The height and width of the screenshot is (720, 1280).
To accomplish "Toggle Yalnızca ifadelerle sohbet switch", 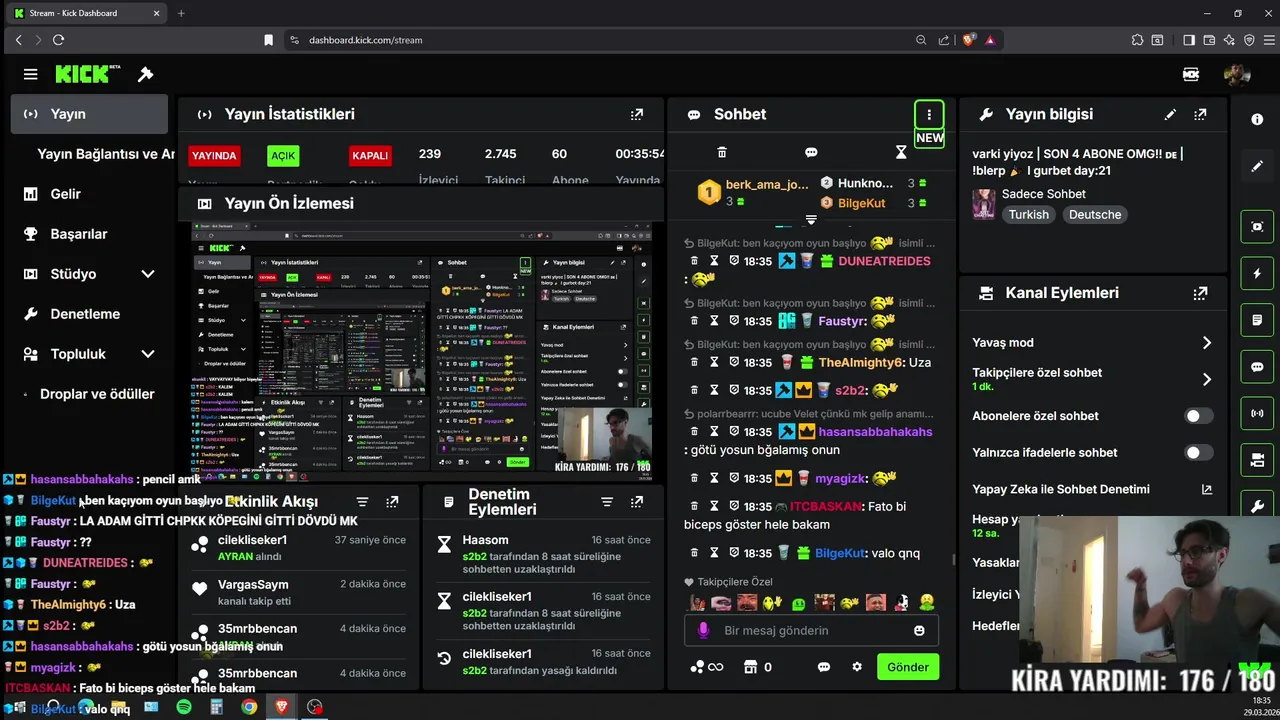I will [1199, 453].
